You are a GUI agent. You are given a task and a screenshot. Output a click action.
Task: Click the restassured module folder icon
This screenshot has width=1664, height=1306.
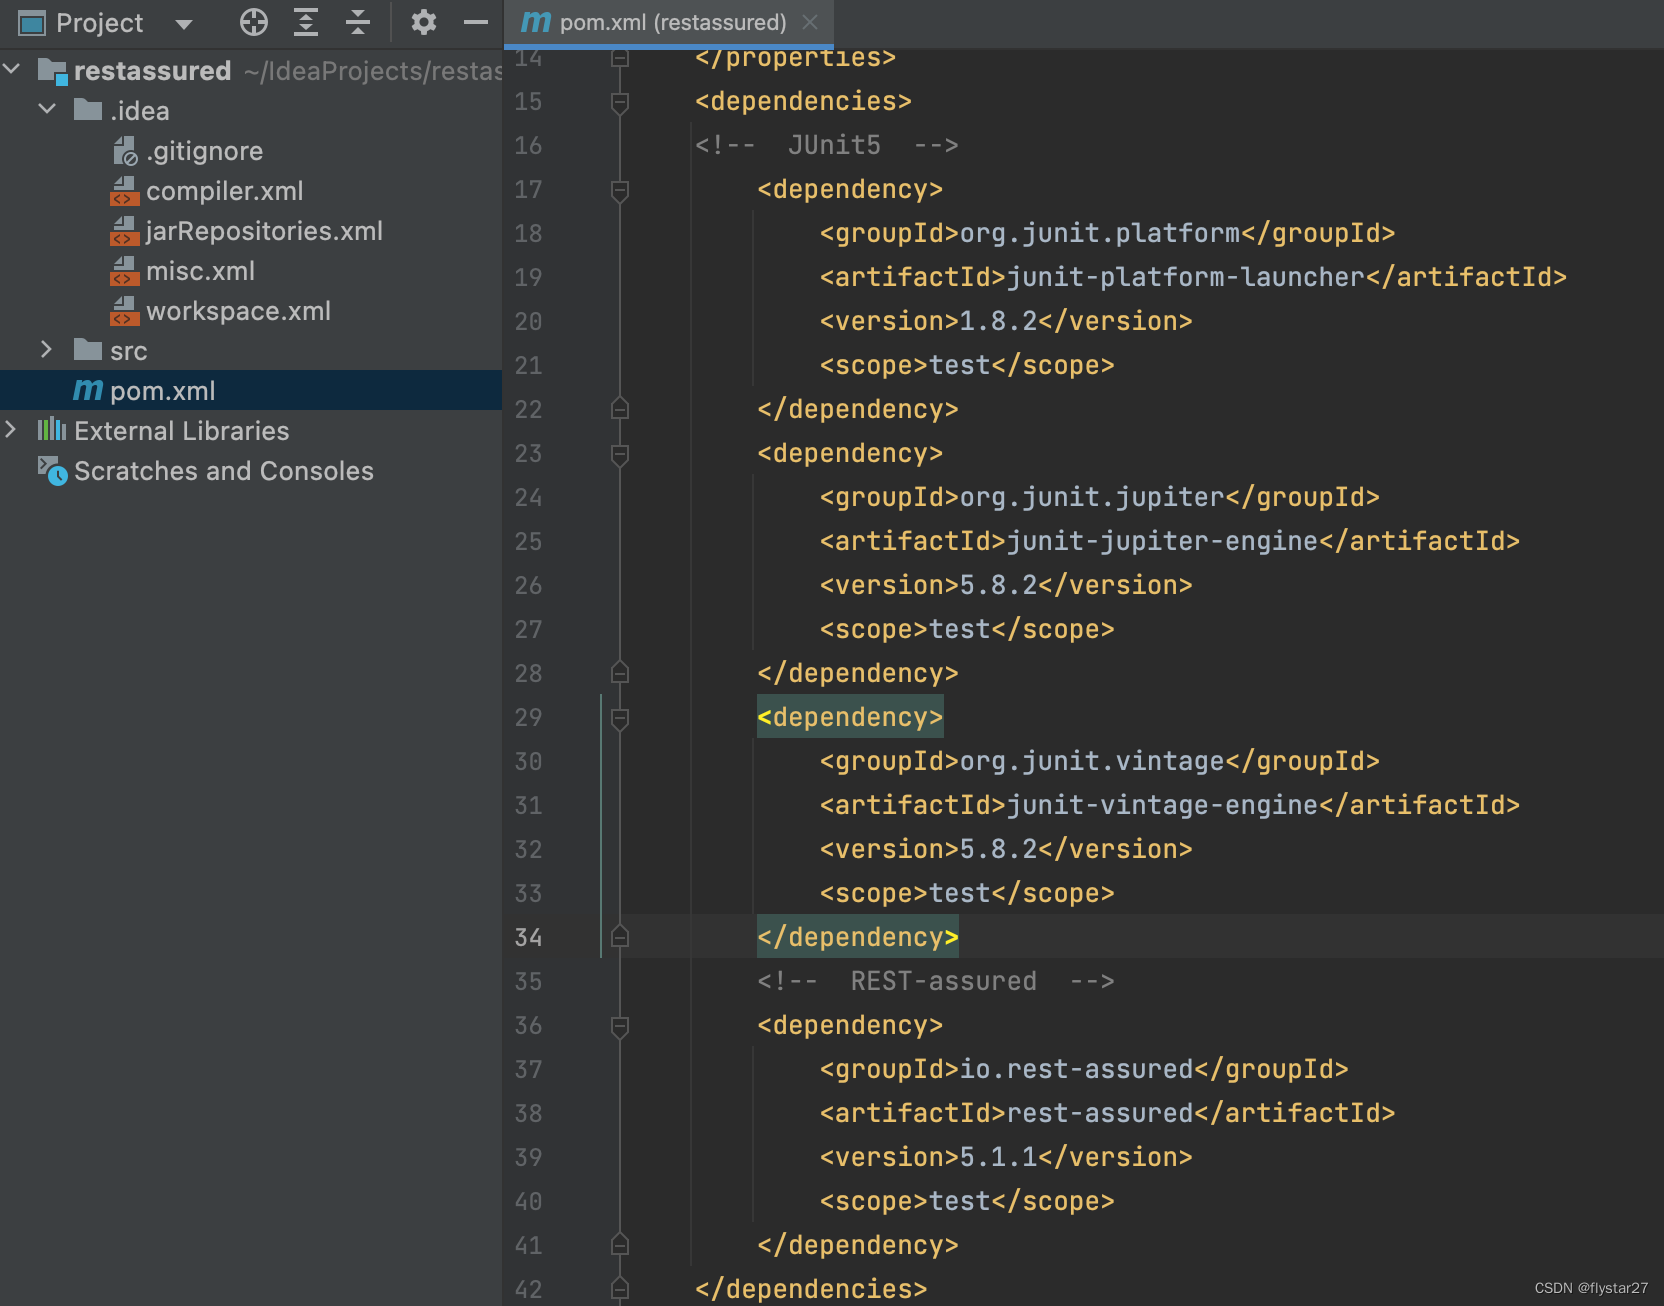[52, 71]
